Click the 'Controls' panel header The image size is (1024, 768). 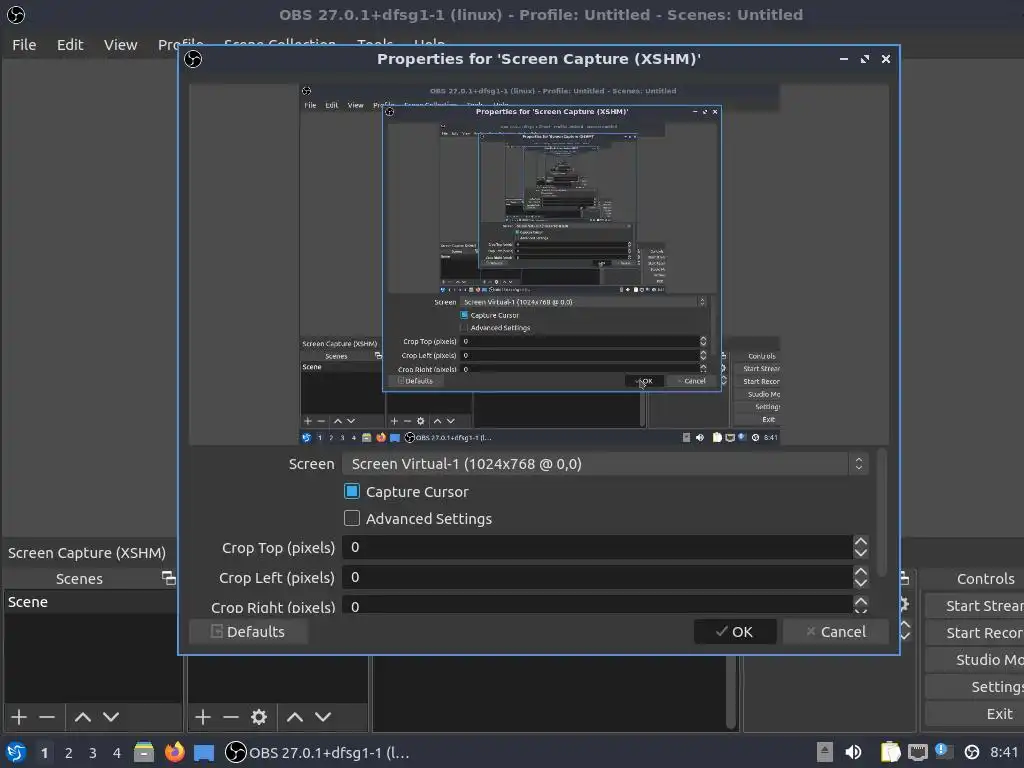[985, 579]
